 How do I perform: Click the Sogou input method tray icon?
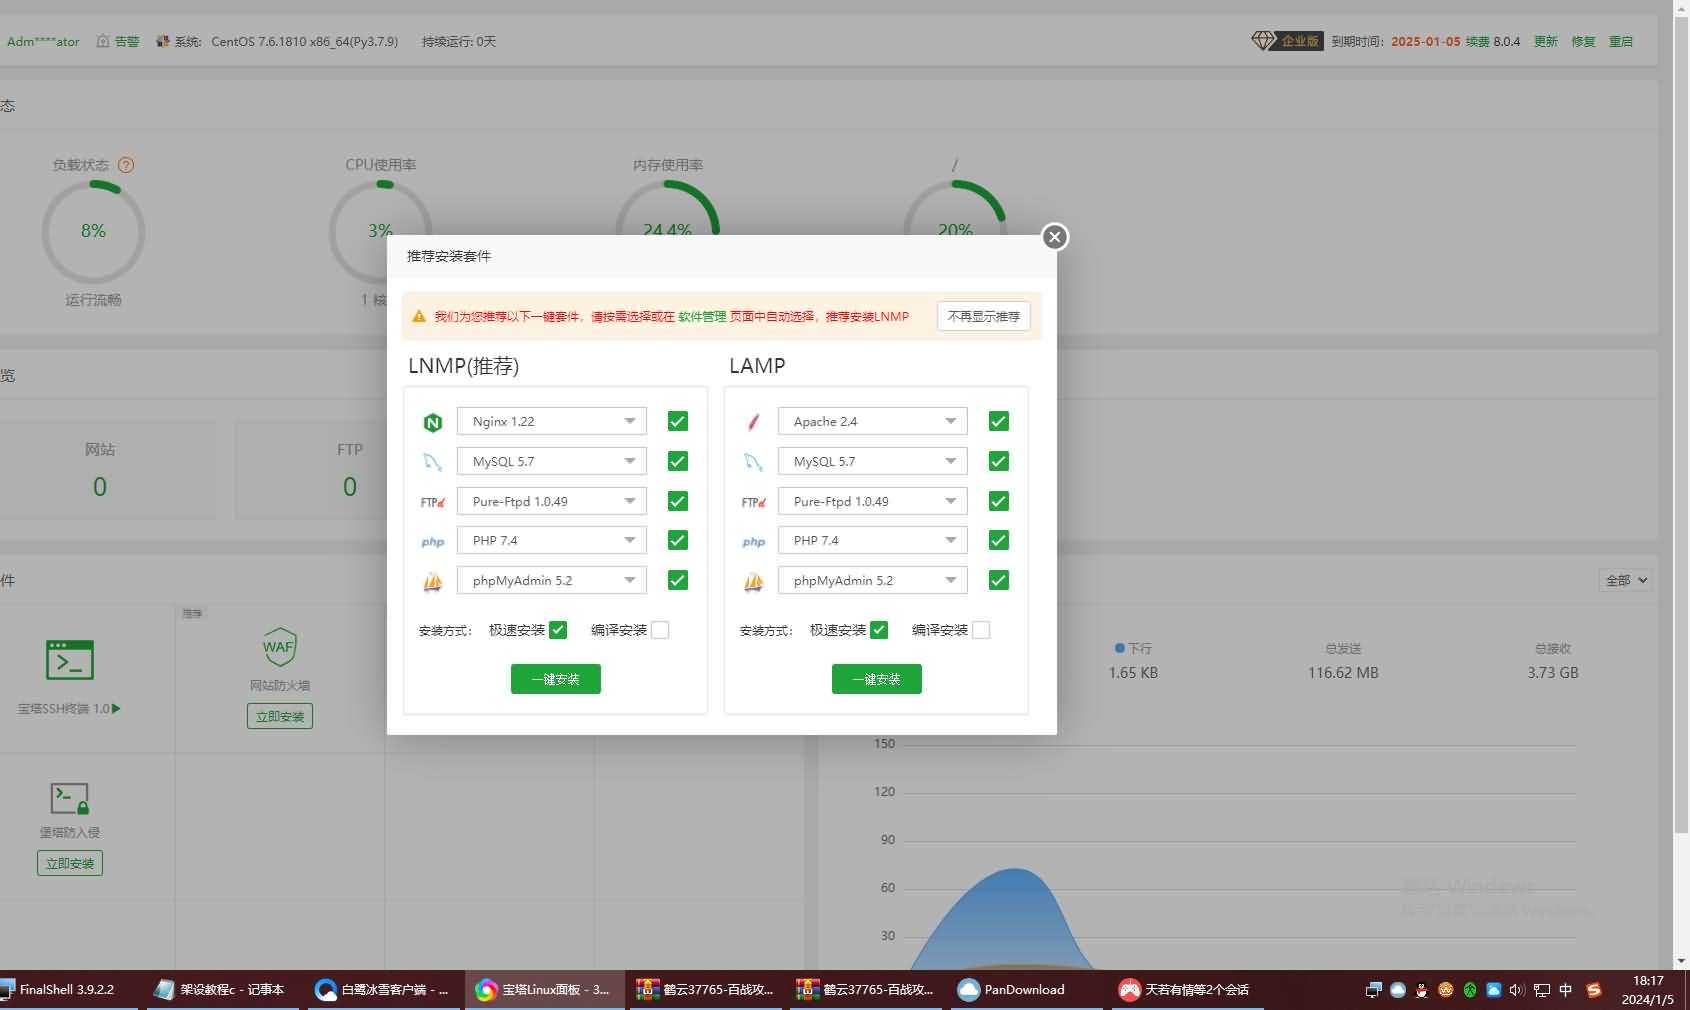coord(1594,990)
